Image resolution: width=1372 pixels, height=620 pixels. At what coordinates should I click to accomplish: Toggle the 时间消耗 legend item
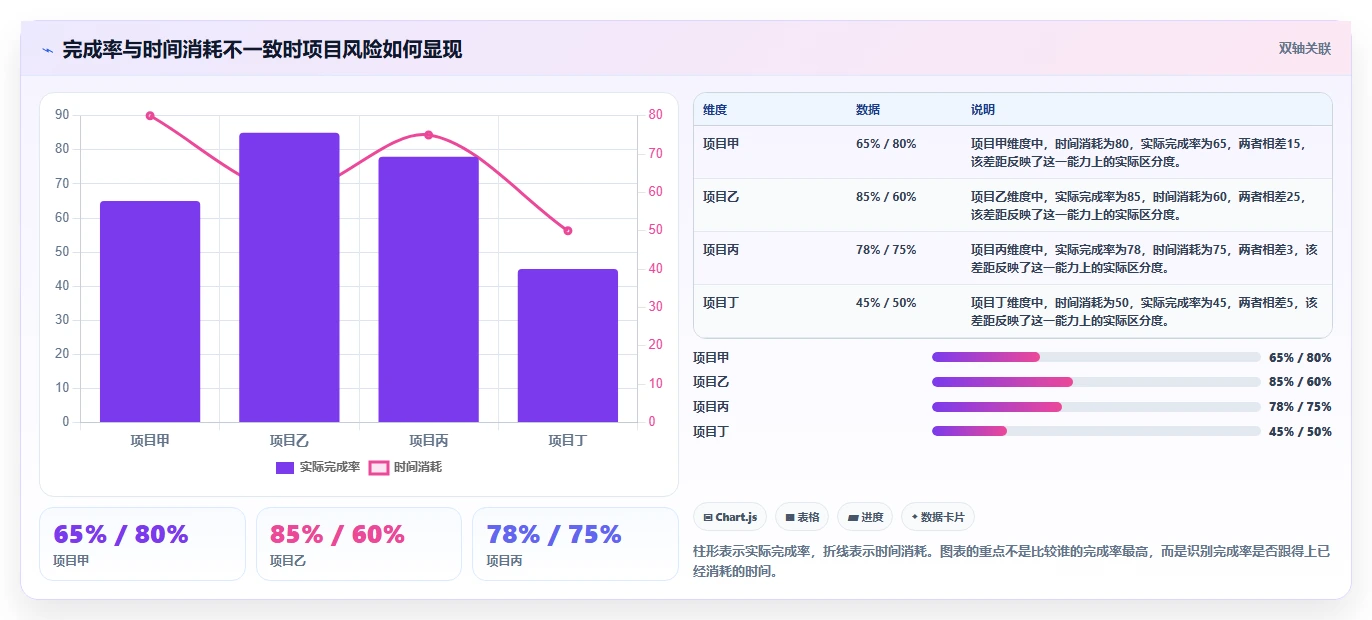pos(405,467)
